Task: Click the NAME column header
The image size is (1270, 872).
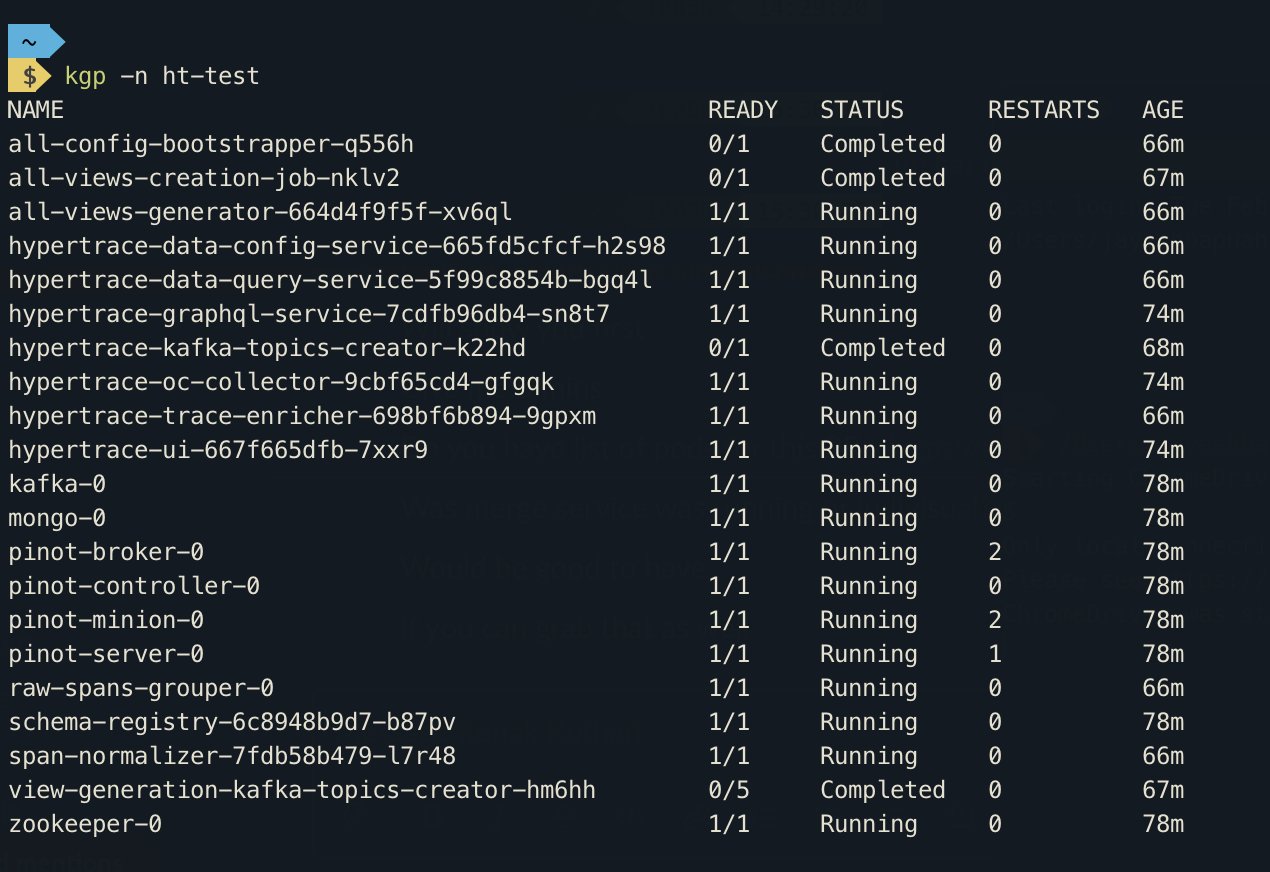Action: pyautogui.click(x=36, y=110)
